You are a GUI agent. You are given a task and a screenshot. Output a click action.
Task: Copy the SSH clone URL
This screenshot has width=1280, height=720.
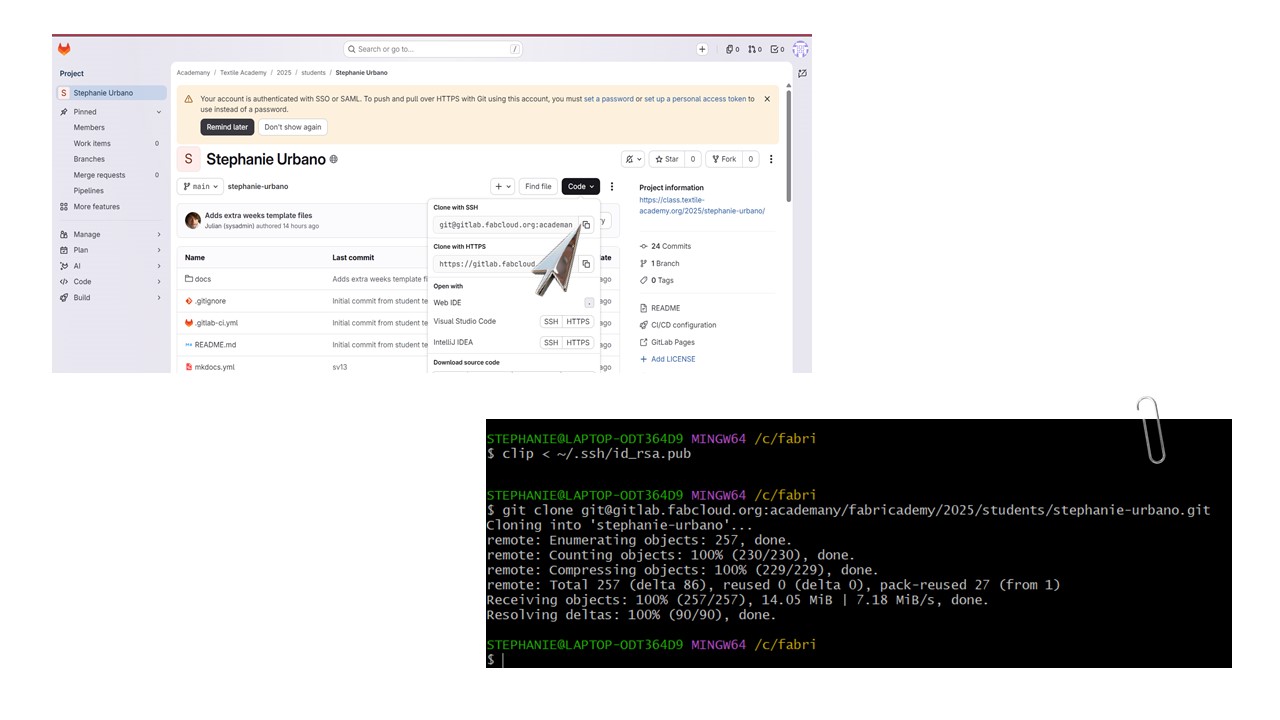click(586, 225)
